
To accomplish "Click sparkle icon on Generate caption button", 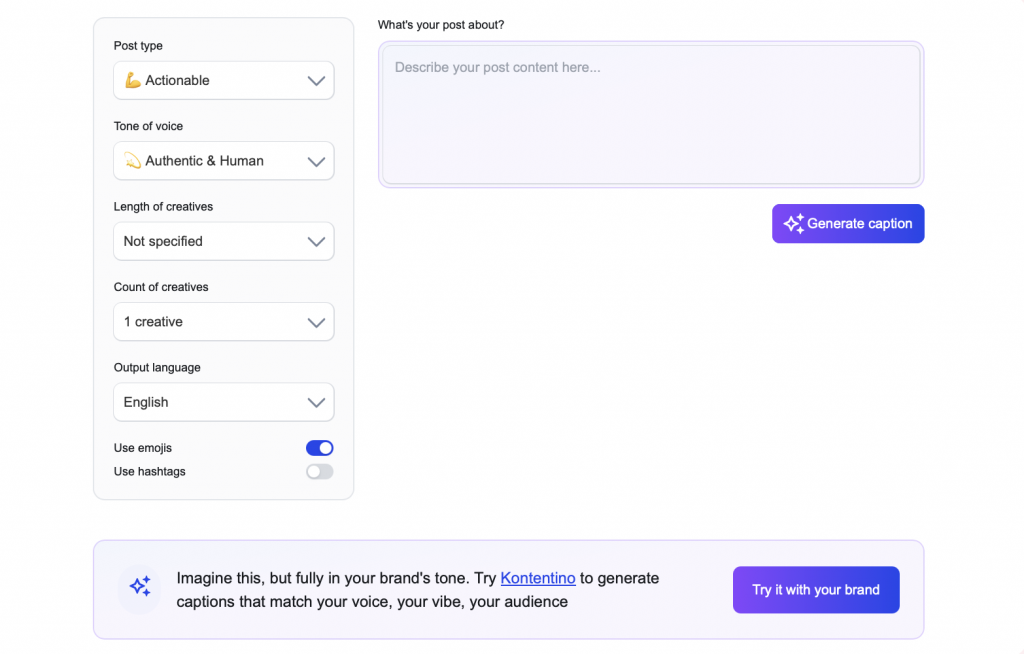I will [794, 224].
